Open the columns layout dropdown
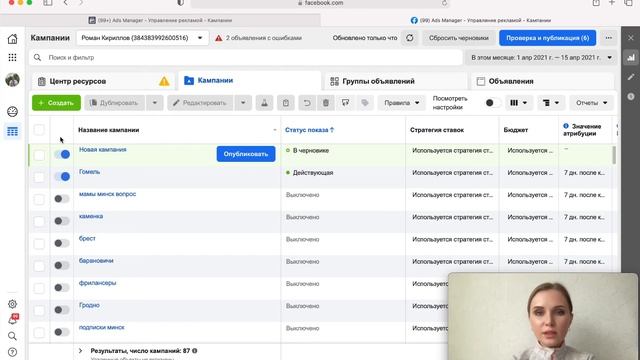Screen dimensions: 640x360 [x=518, y=103]
